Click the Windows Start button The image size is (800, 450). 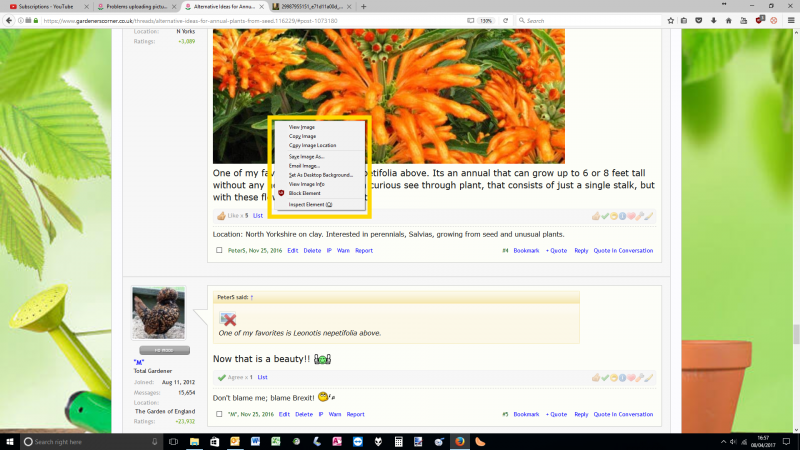click(9, 441)
